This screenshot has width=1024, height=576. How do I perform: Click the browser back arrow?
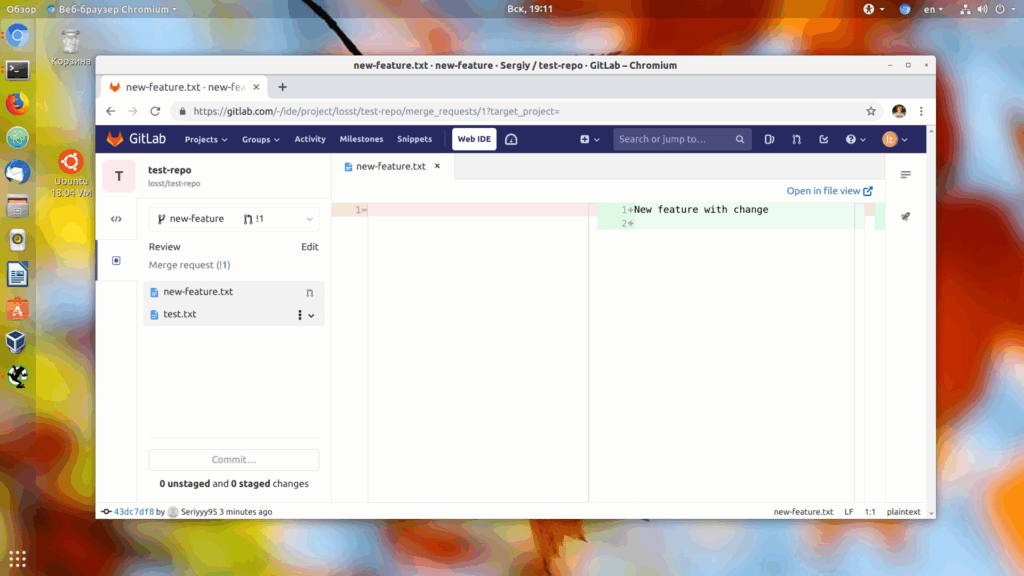(x=110, y=111)
